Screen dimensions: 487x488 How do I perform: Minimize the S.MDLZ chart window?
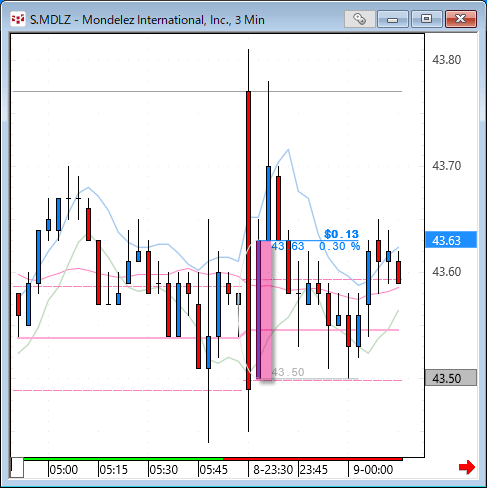pos(393,19)
